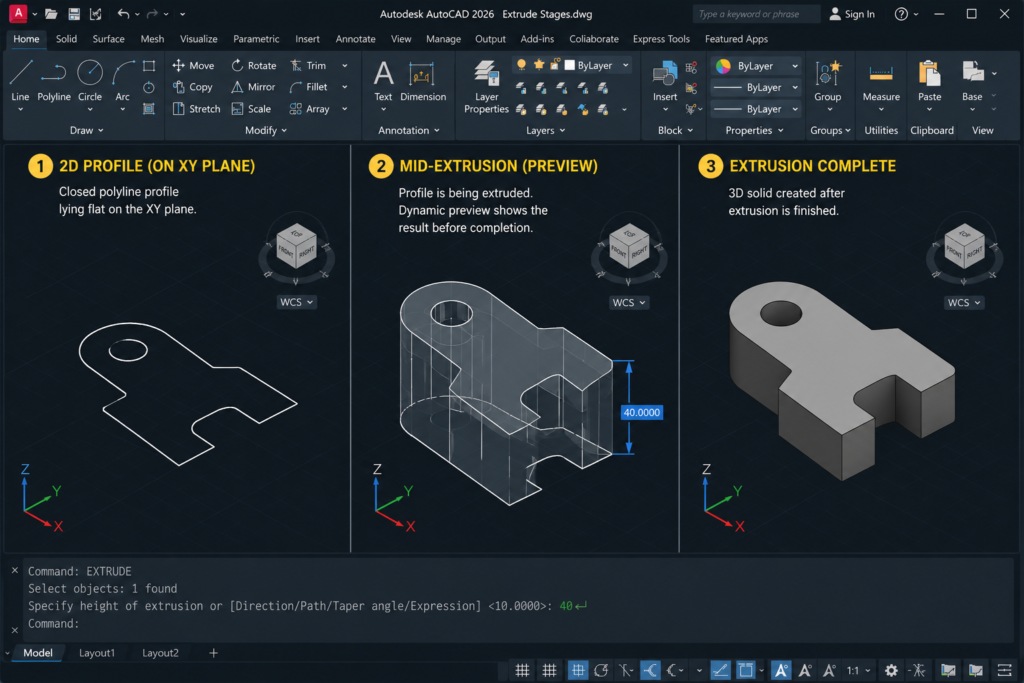Click the Trim tool
The image size is (1024, 683).
point(308,65)
